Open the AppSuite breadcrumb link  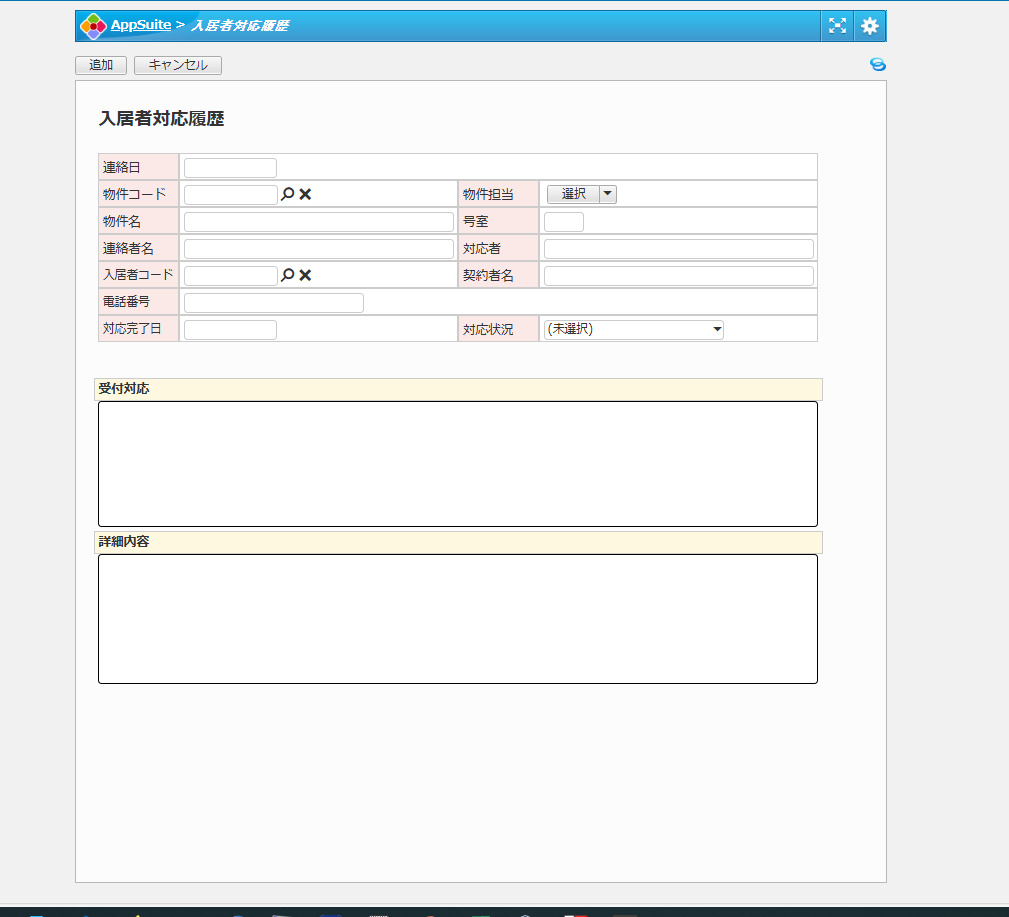(141, 25)
